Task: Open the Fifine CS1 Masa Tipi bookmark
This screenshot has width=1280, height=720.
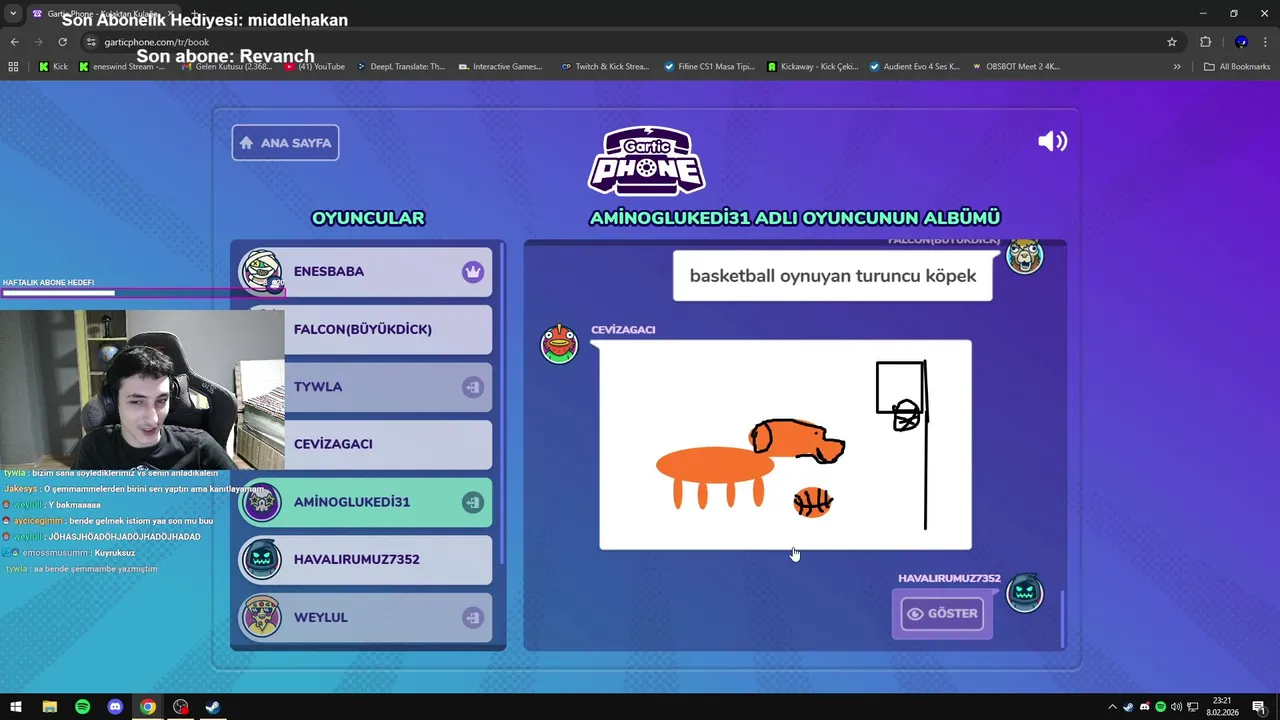Action: (x=709, y=67)
